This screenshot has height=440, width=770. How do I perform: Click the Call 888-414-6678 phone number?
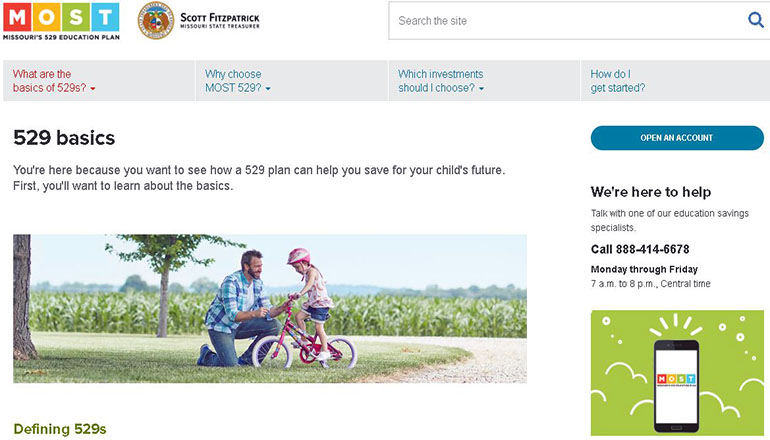click(x=640, y=249)
